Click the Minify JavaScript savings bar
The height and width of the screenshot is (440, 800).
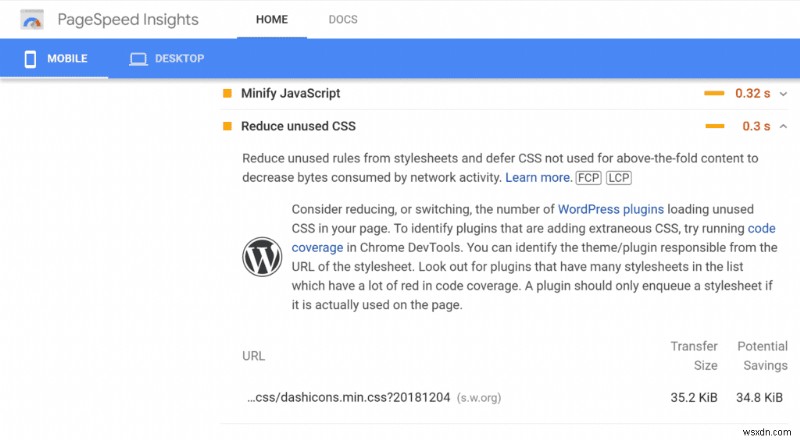(x=714, y=93)
